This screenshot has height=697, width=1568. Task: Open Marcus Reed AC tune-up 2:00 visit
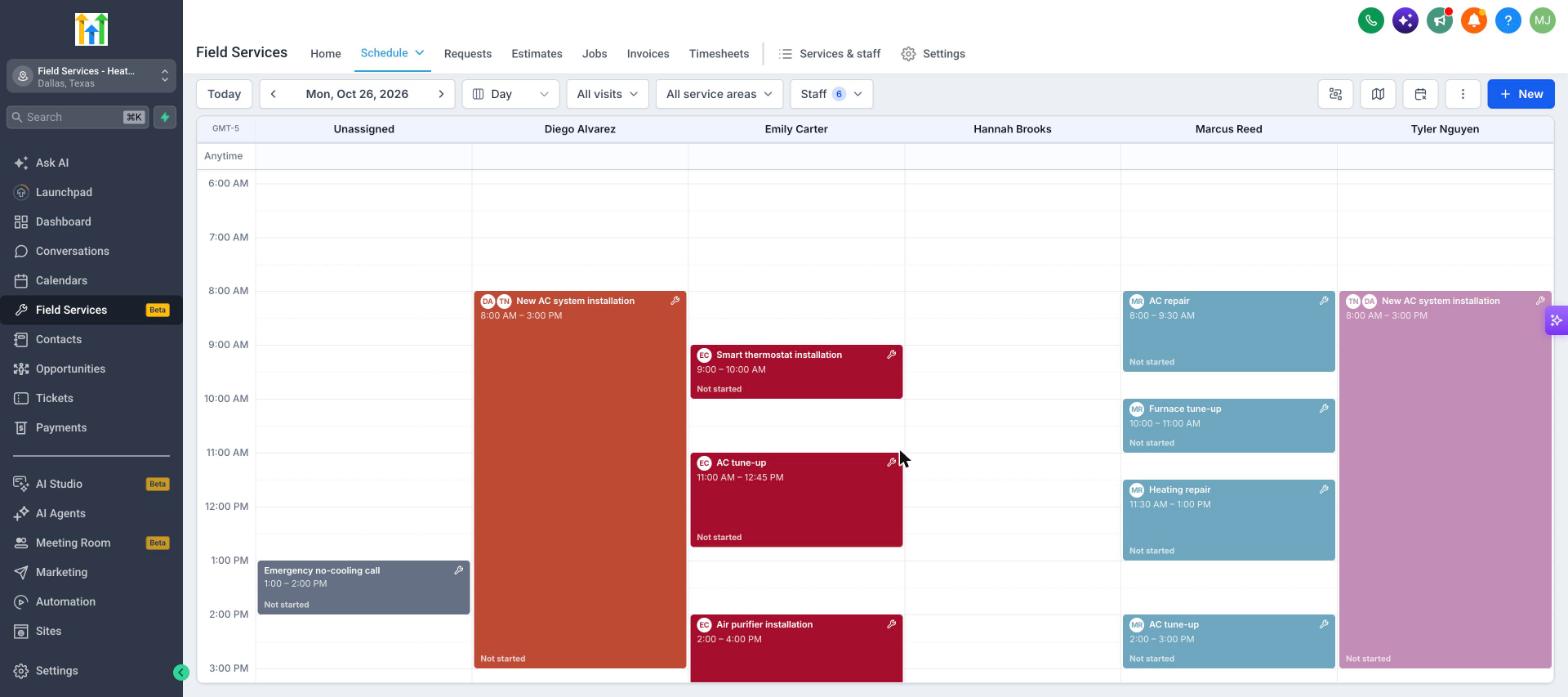[x=1228, y=642]
